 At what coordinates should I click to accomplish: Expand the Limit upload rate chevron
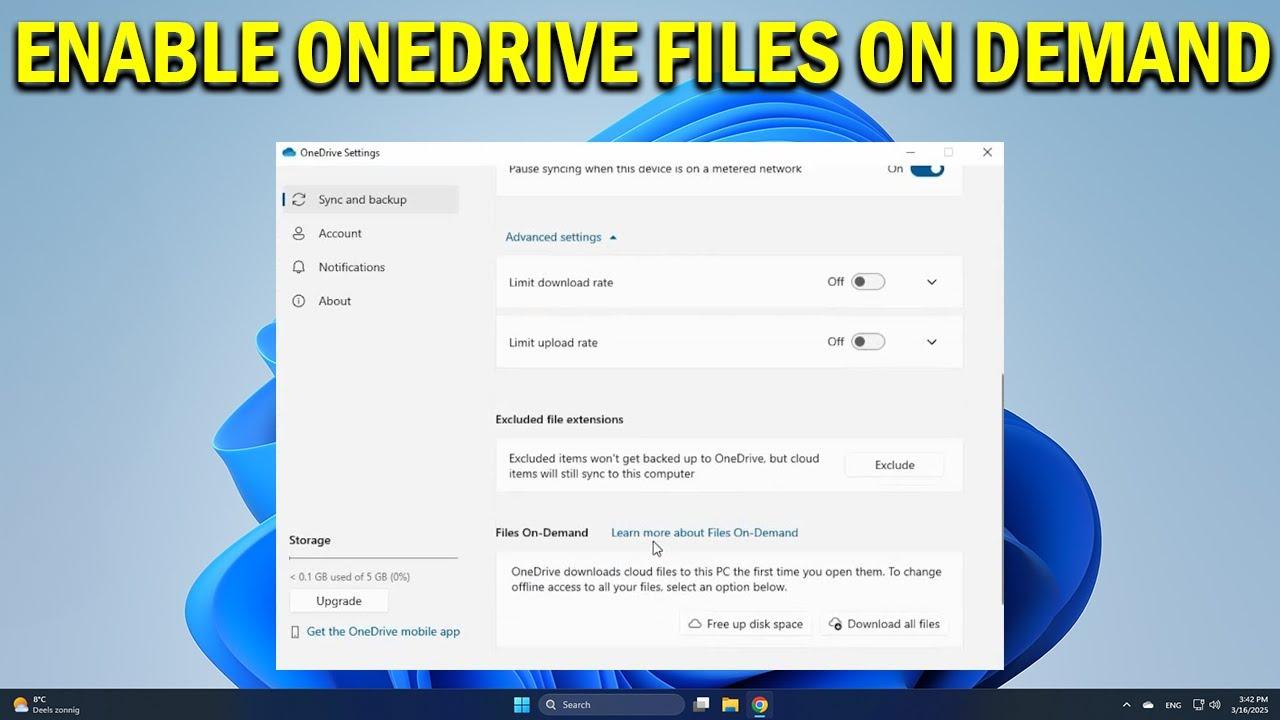click(931, 342)
